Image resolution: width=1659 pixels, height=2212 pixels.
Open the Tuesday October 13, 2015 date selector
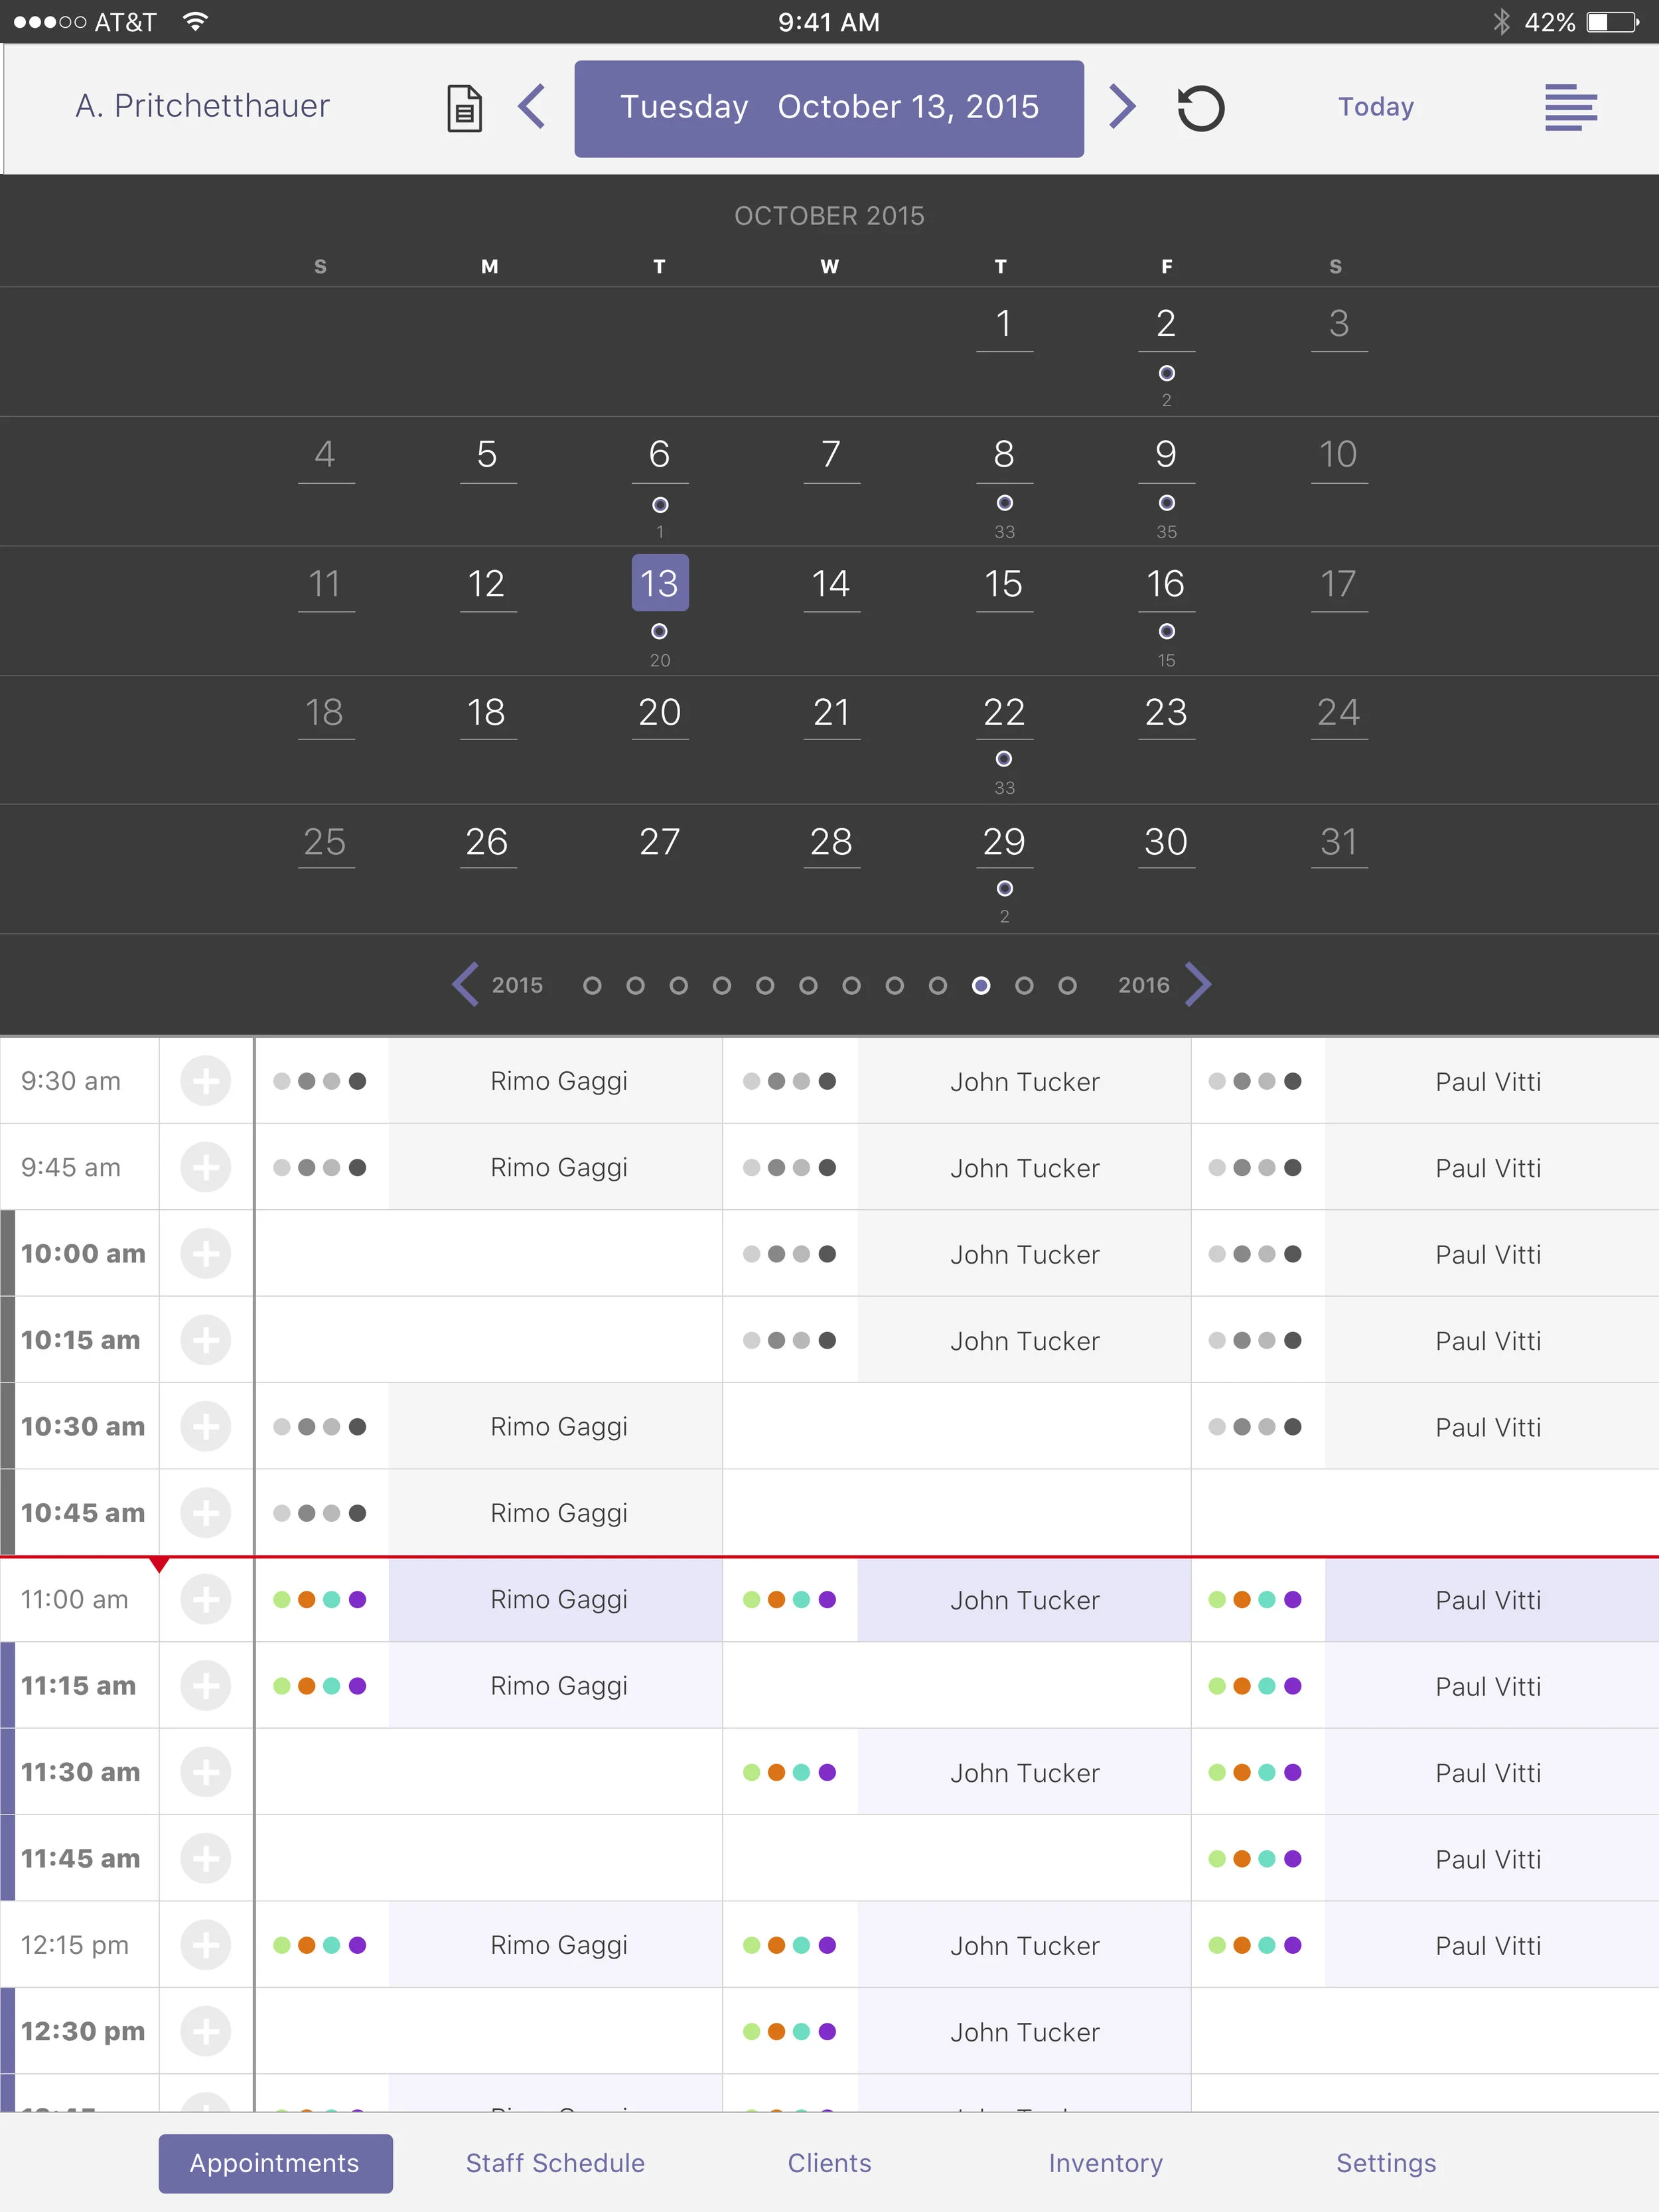(x=829, y=108)
